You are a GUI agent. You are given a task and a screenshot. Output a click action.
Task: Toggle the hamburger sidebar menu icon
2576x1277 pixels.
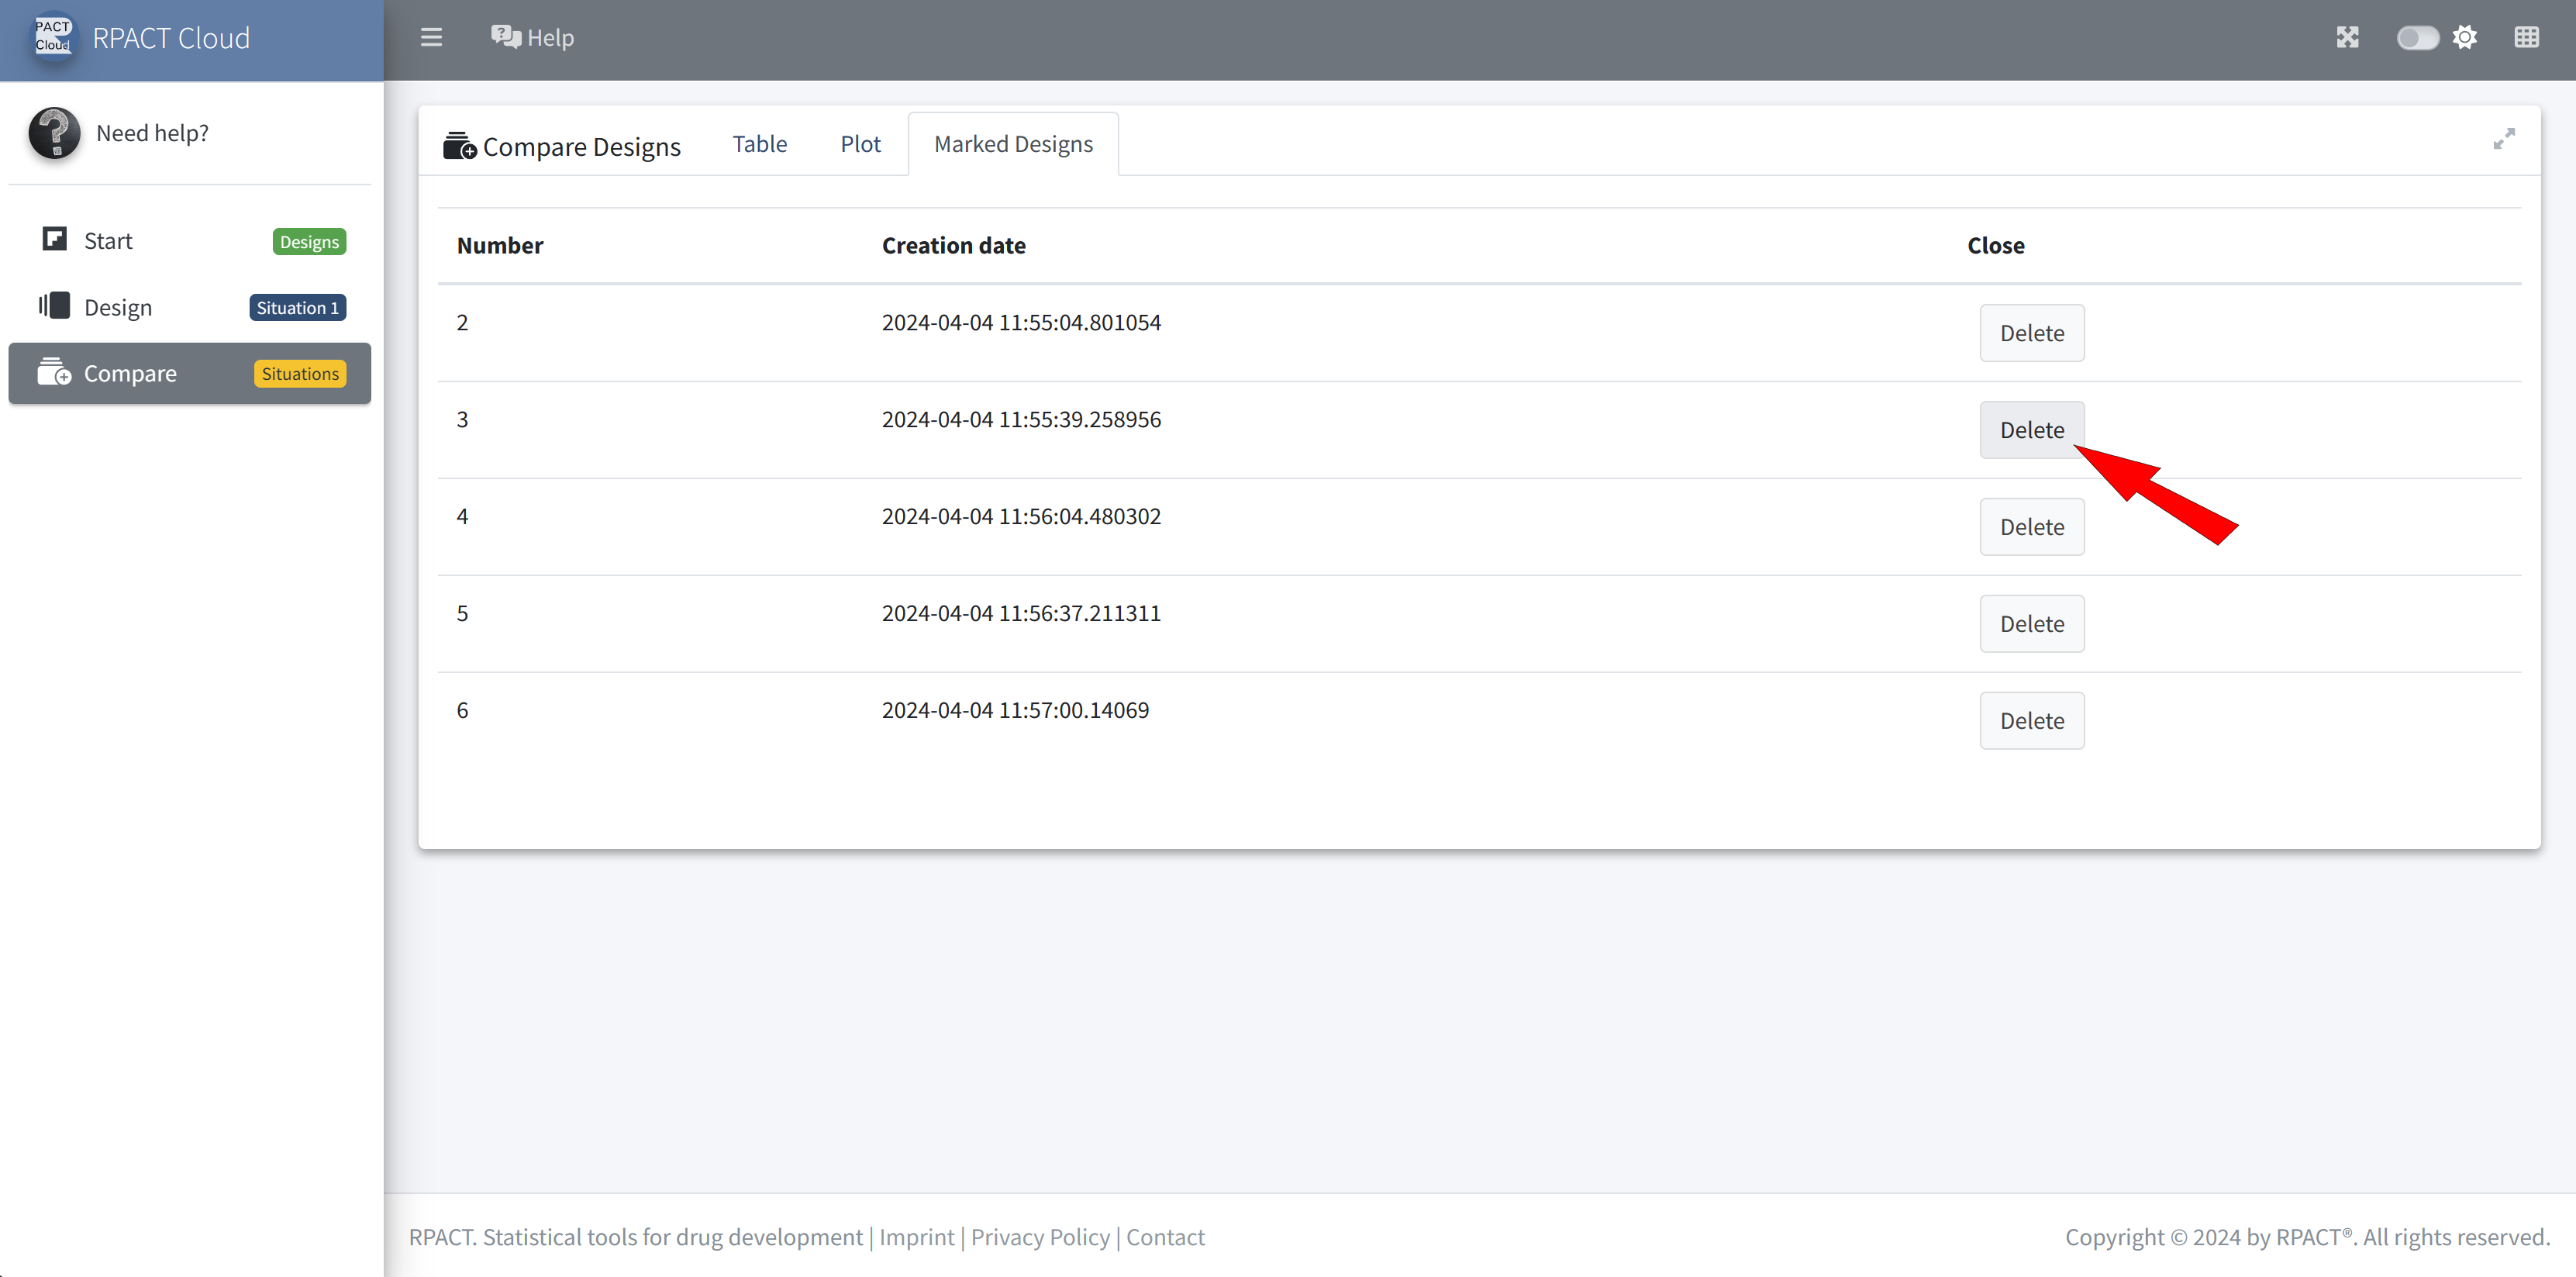pos(431,37)
